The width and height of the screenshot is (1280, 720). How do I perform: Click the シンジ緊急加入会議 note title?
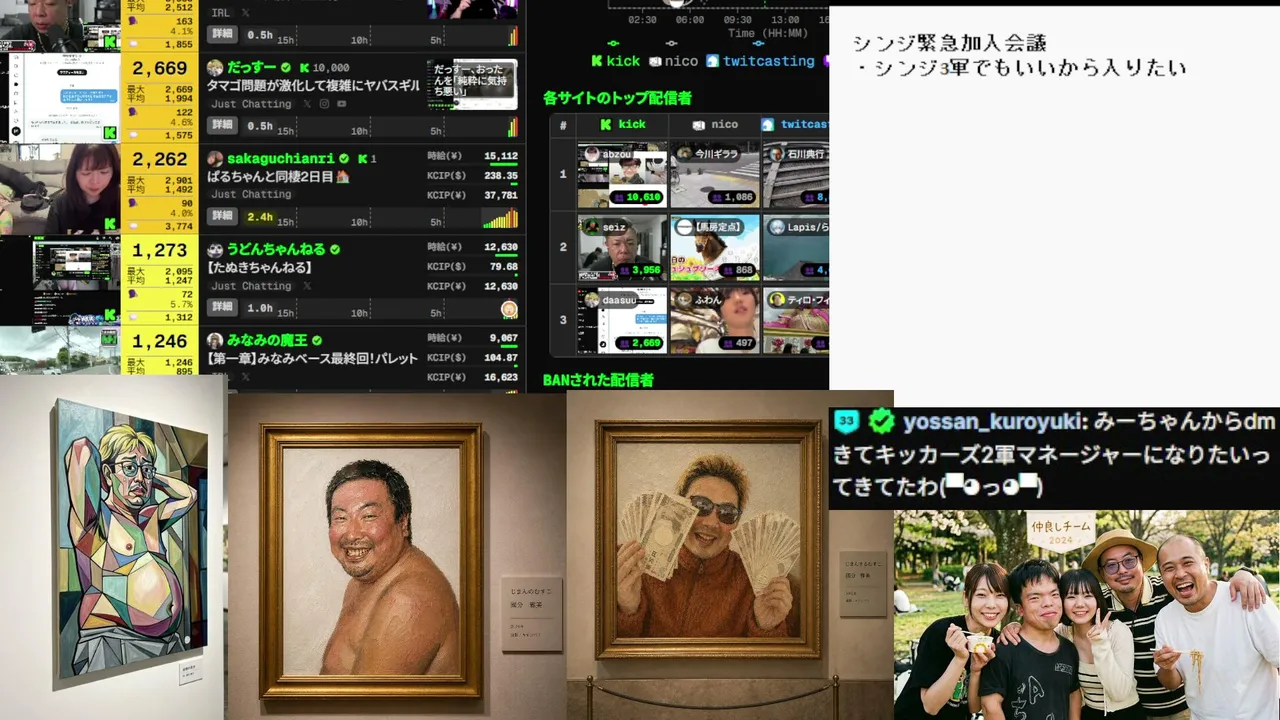click(x=949, y=43)
